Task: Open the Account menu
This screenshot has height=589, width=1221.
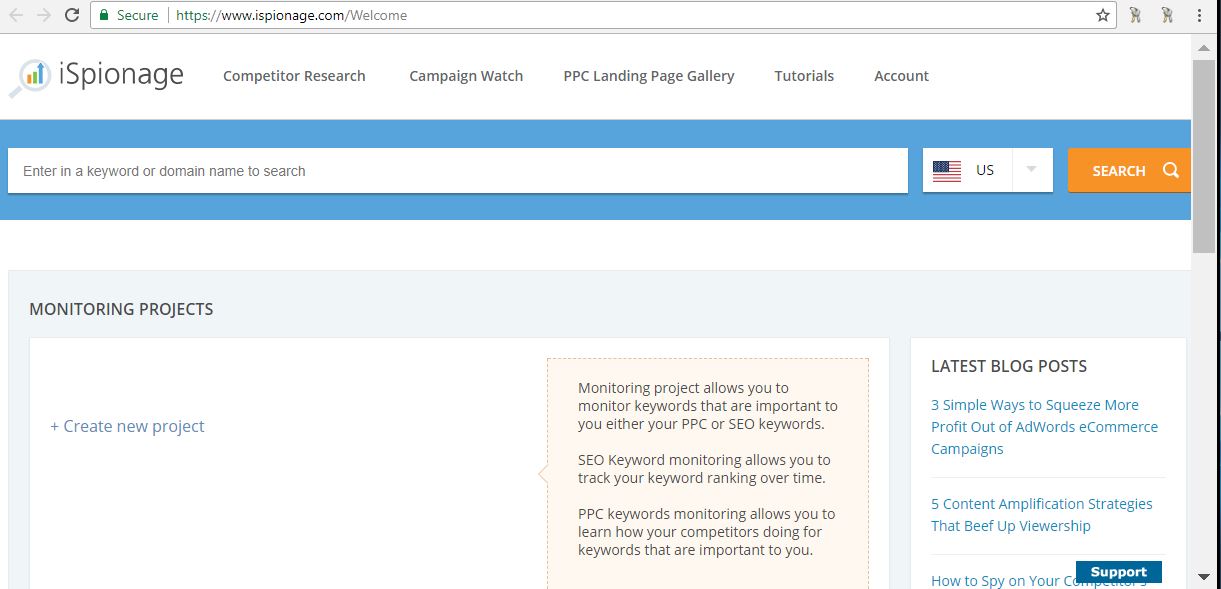Action: [x=901, y=76]
